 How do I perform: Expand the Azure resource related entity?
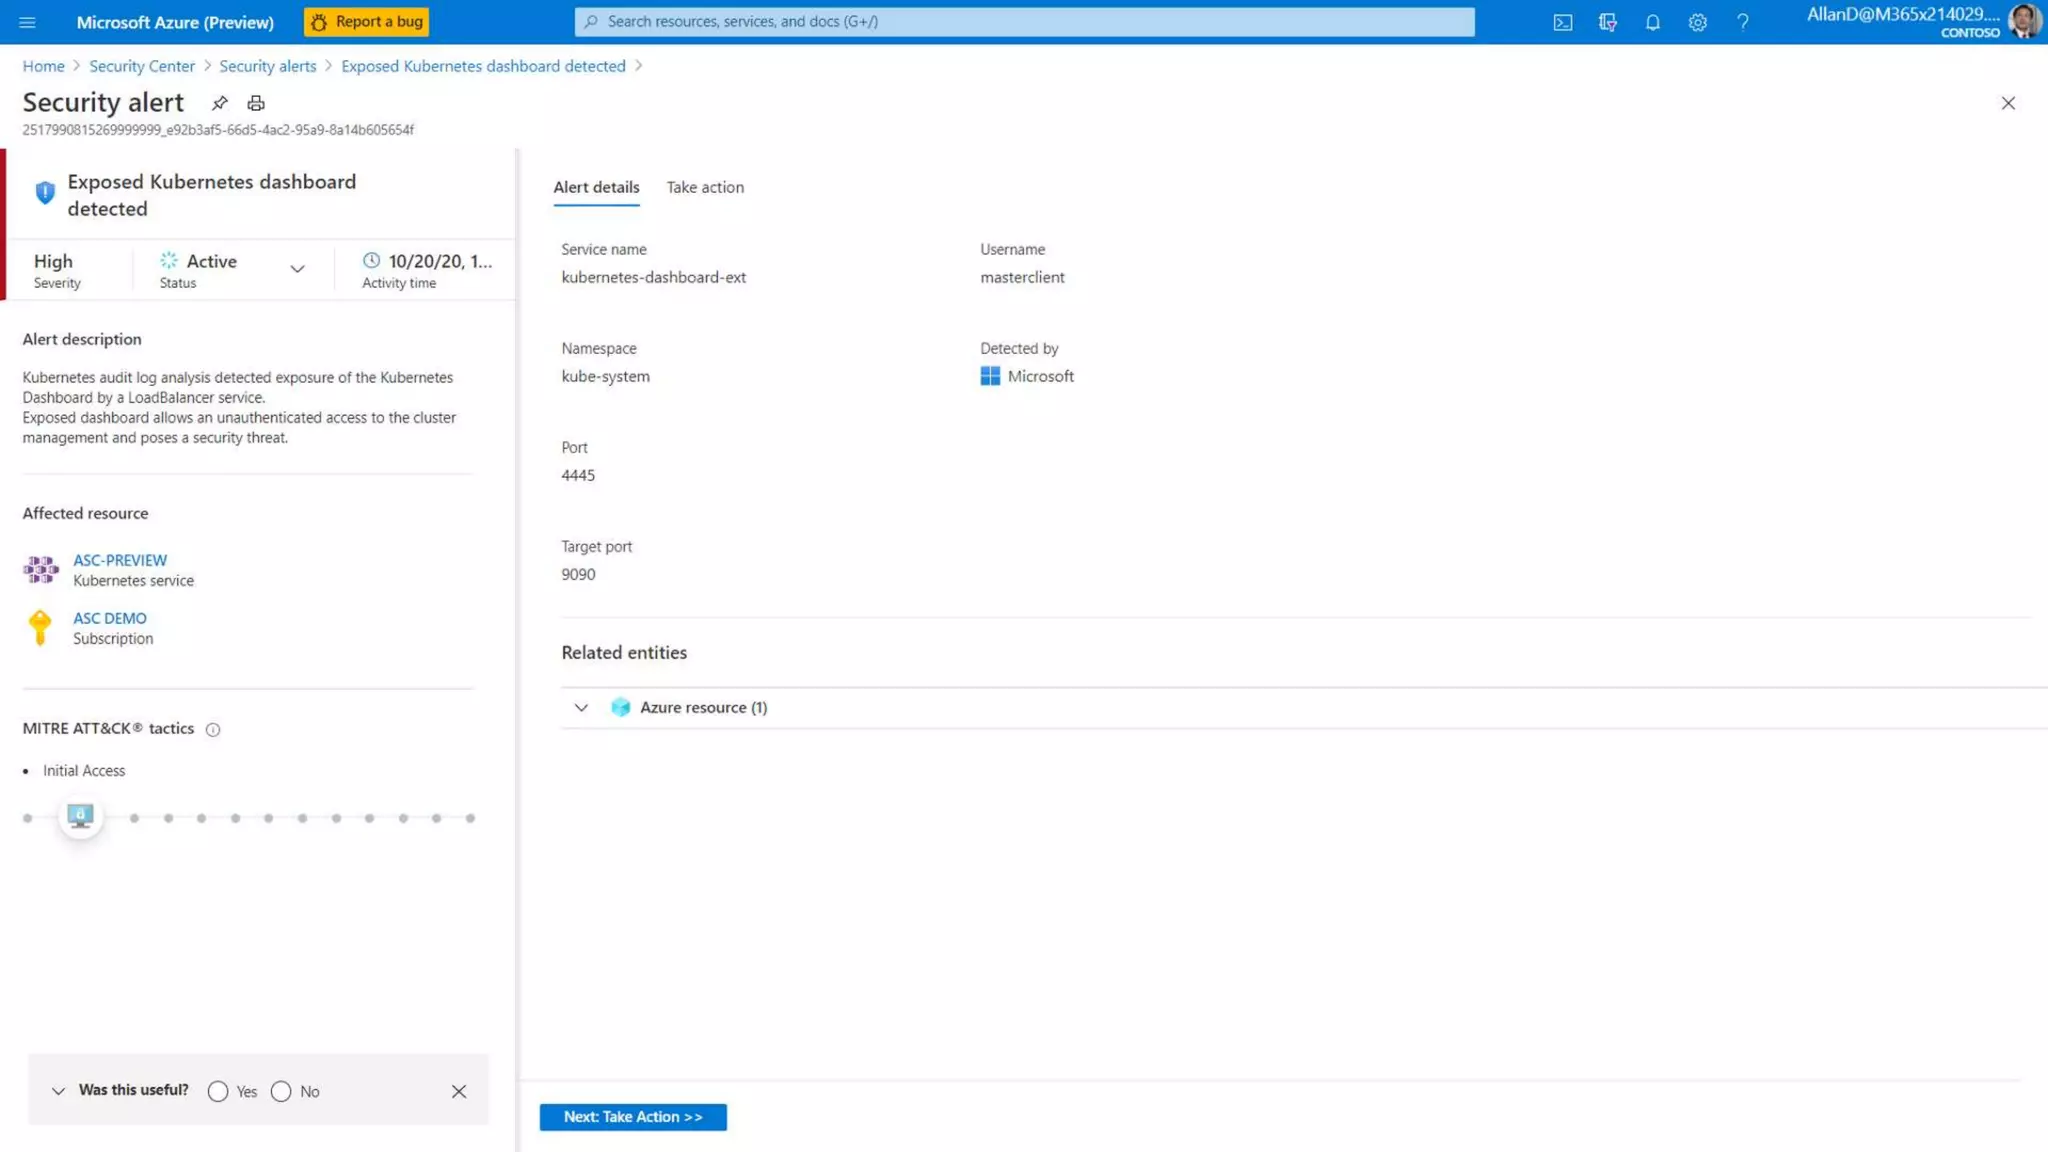581,707
